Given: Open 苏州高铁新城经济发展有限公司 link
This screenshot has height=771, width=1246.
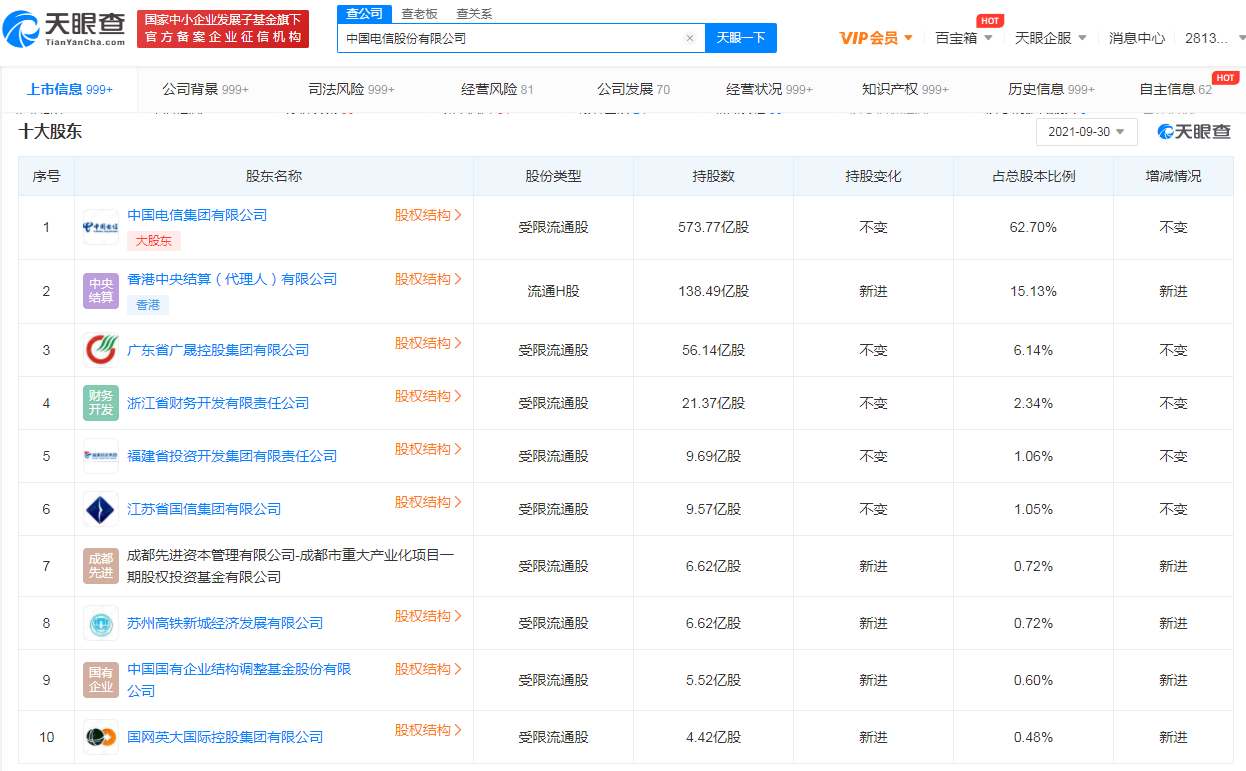Looking at the screenshot, I should tap(225, 623).
